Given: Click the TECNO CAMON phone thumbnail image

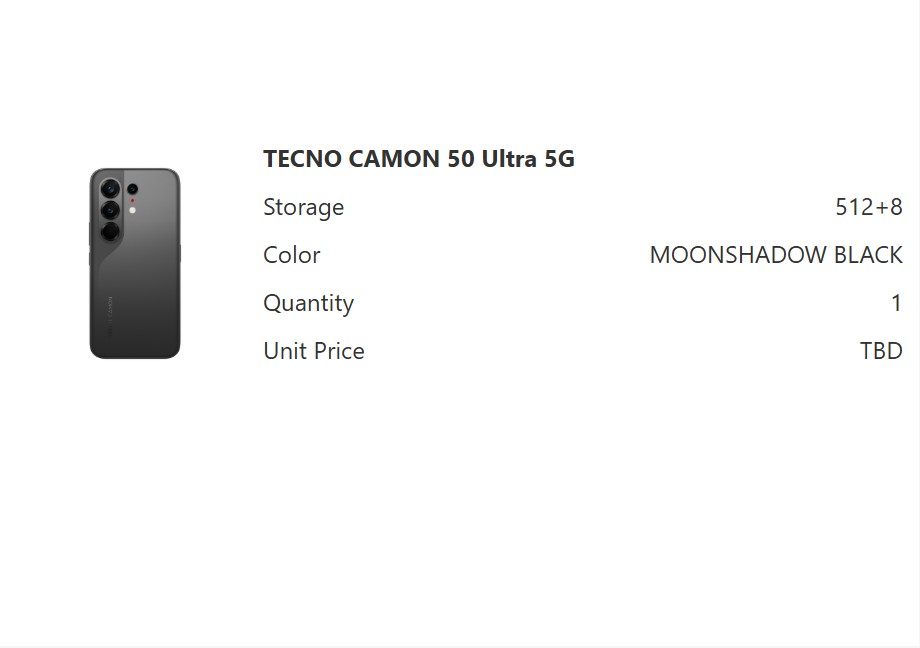Looking at the screenshot, I should coord(135,263).
